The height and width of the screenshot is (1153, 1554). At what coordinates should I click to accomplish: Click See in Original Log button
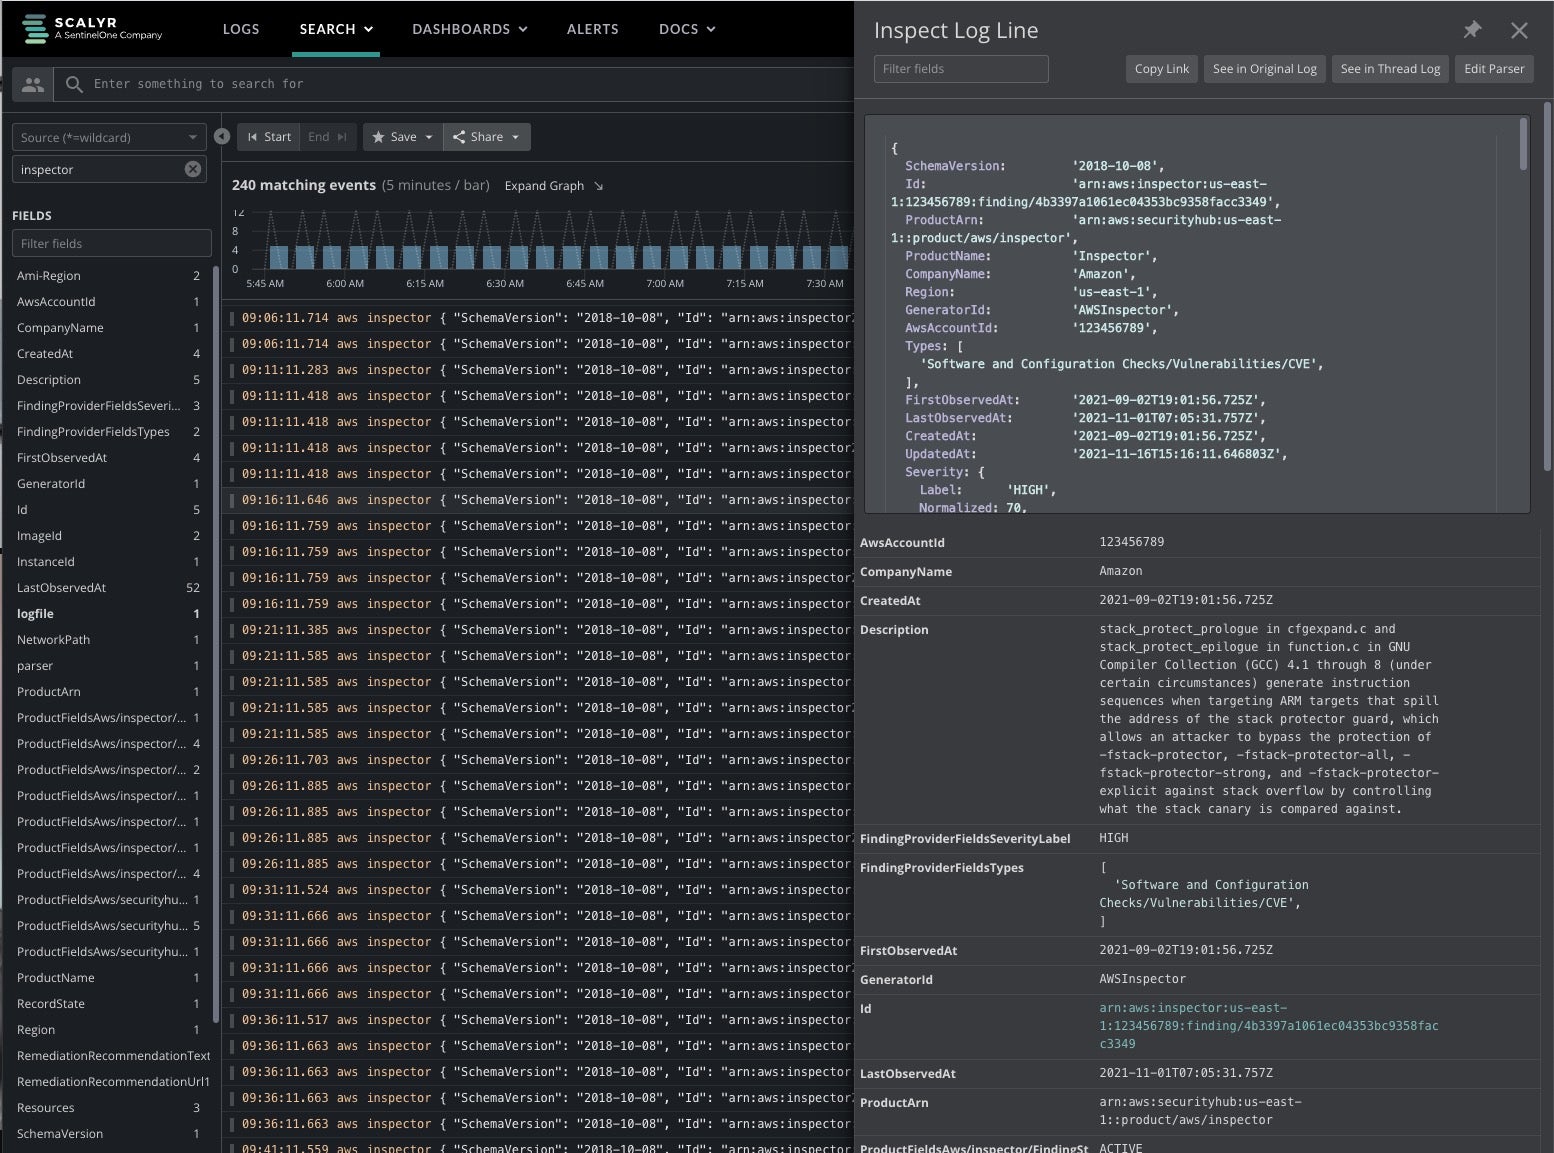coord(1264,69)
